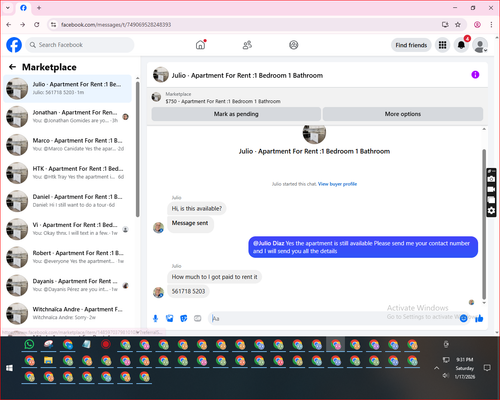500x400 pixels.
Task: Open the Facebook menu grid icon
Action: (442, 45)
